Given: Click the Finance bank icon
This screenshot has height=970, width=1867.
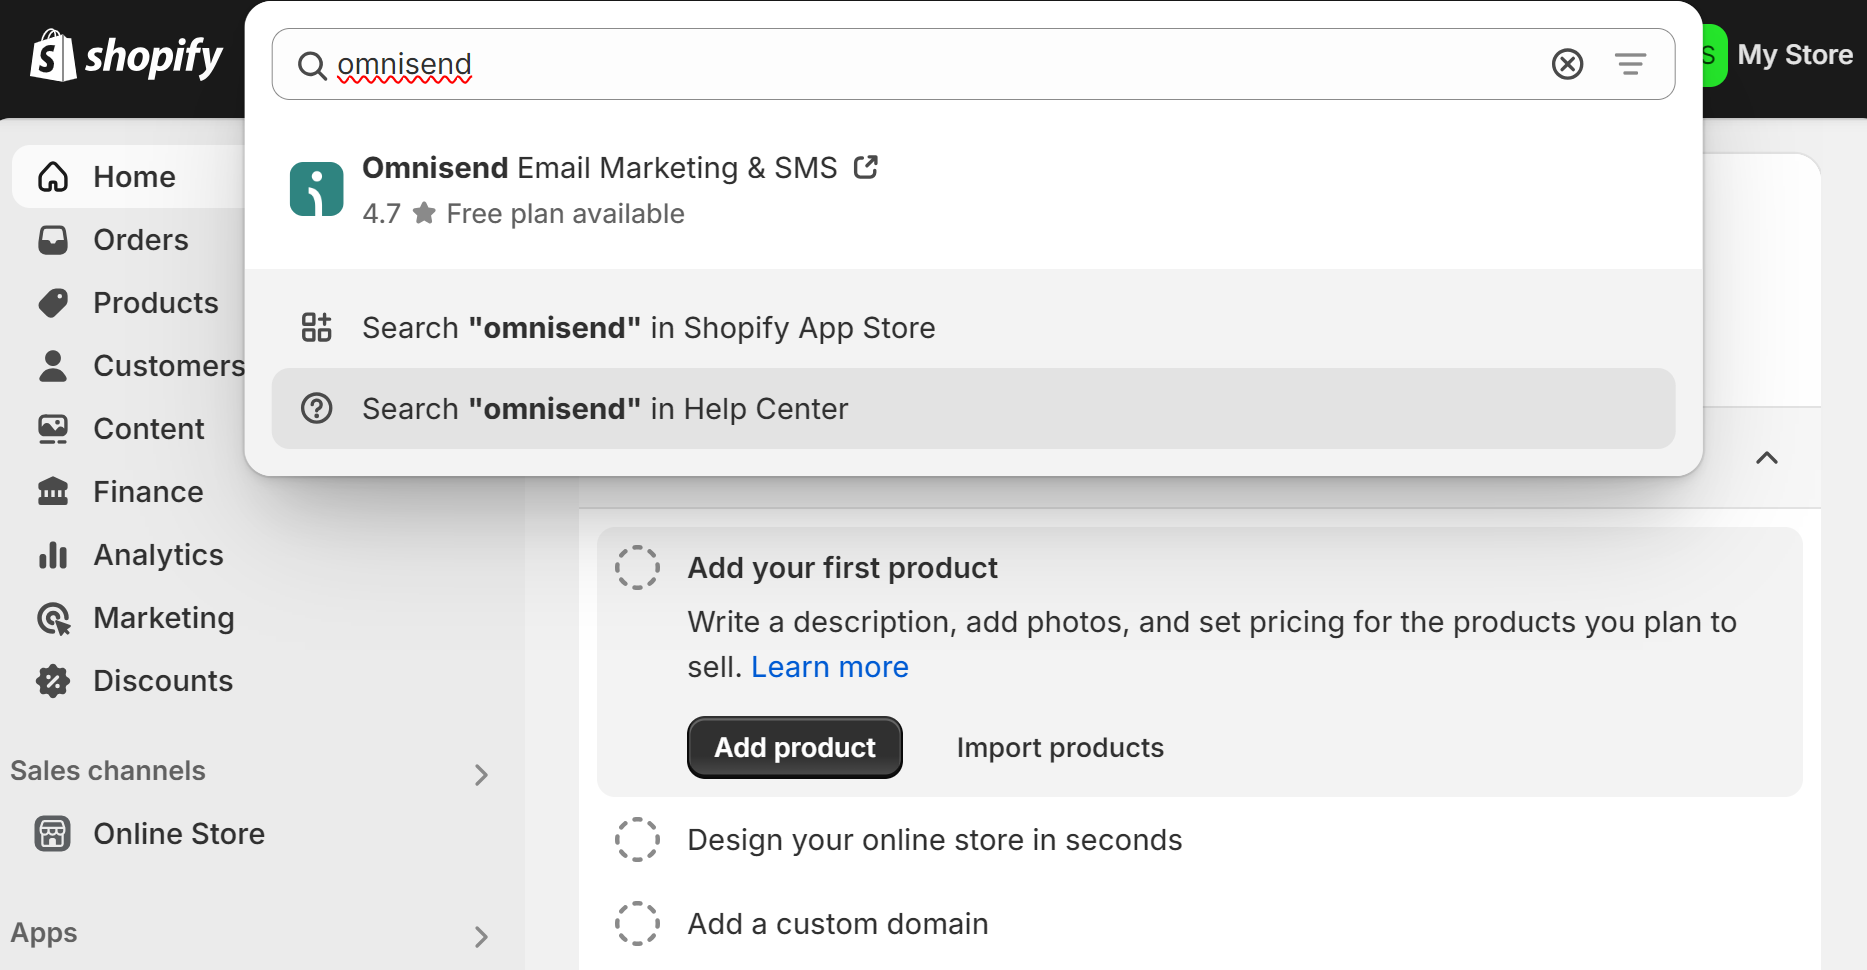Looking at the screenshot, I should coord(53,492).
